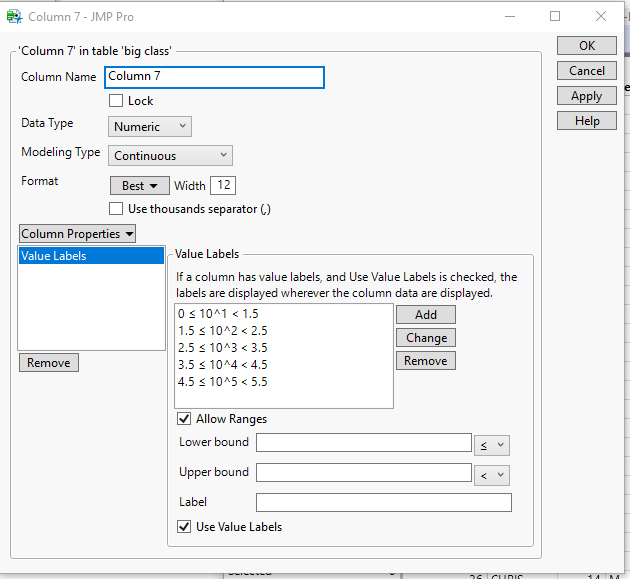Uncheck the Allow Ranges checkbox

(x=184, y=419)
